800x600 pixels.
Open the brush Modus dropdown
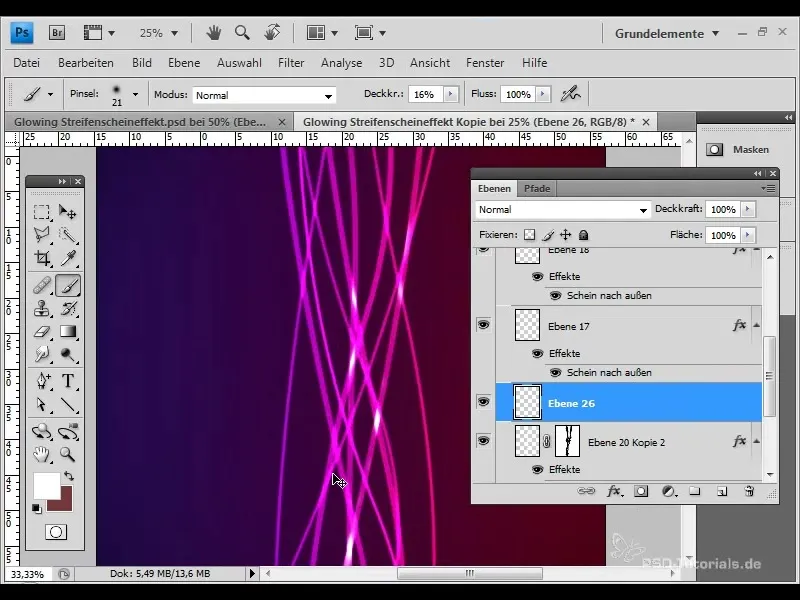pyautogui.click(x=264, y=95)
